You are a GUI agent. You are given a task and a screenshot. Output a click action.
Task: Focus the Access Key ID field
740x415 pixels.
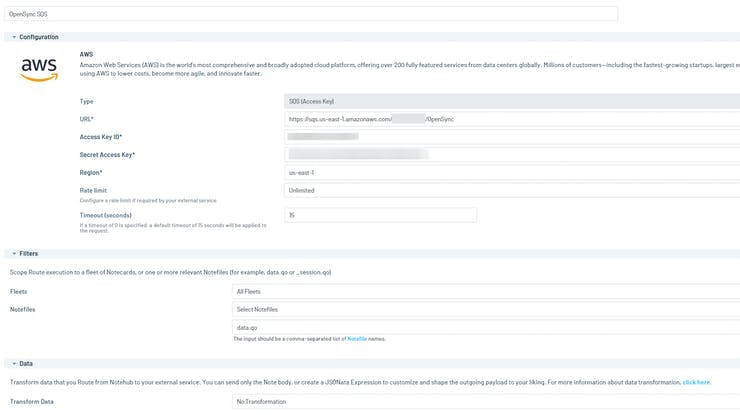pos(512,136)
